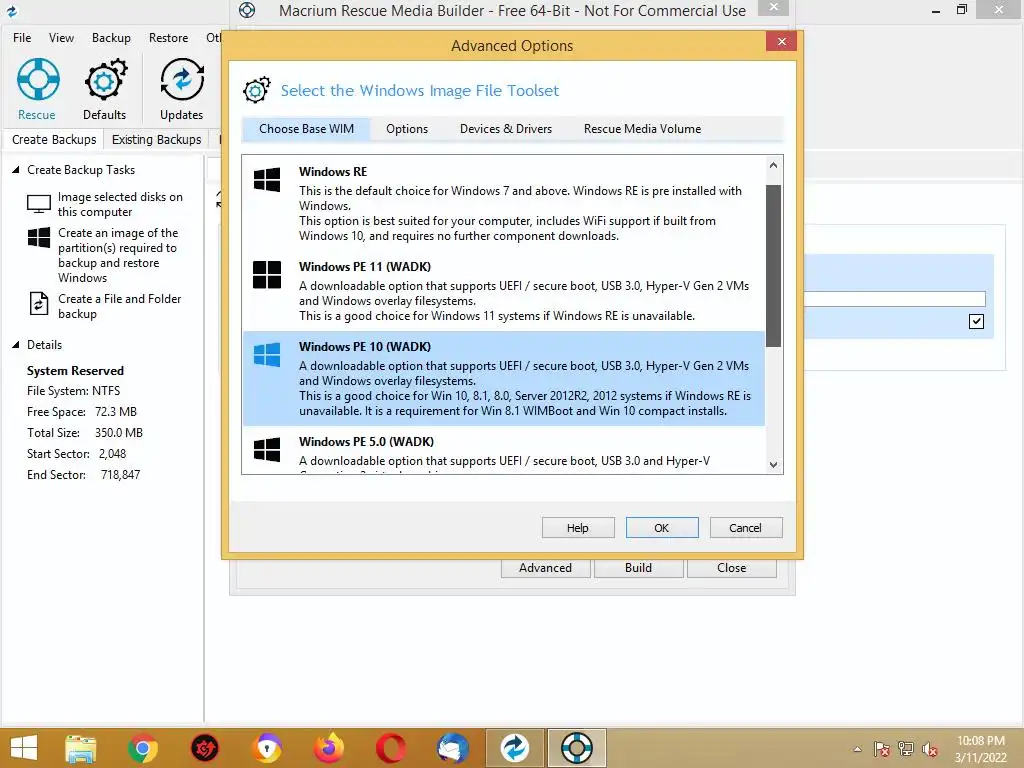Show hidden tray icons arrow

(x=857, y=749)
